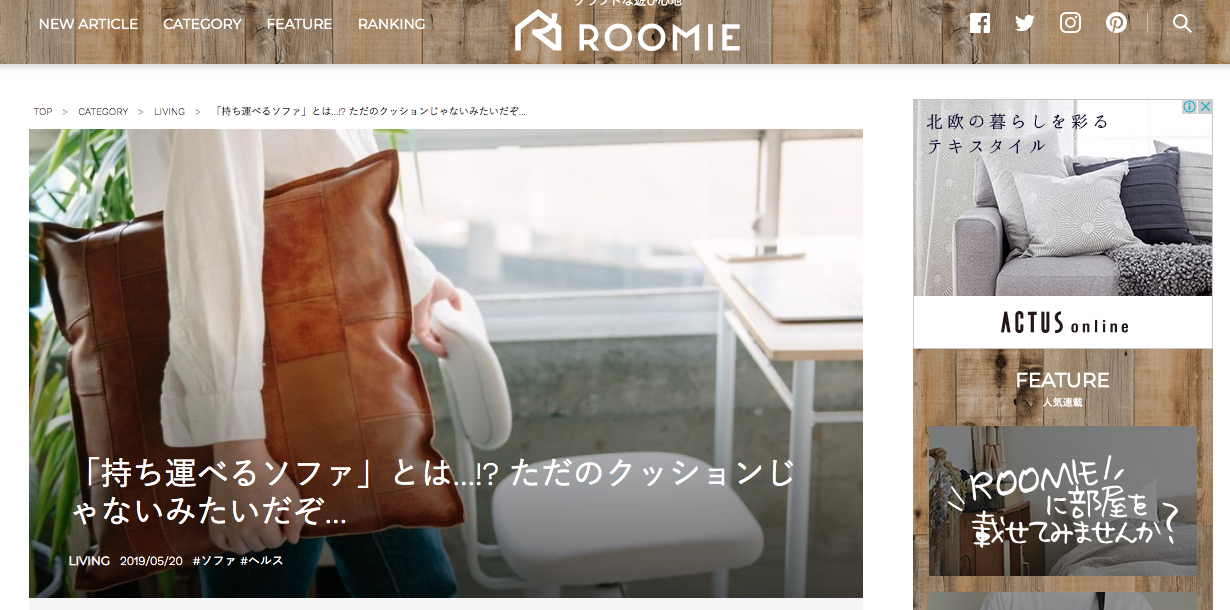Open the #ソファ hashtag
The image size is (1230, 610).
point(214,561)
